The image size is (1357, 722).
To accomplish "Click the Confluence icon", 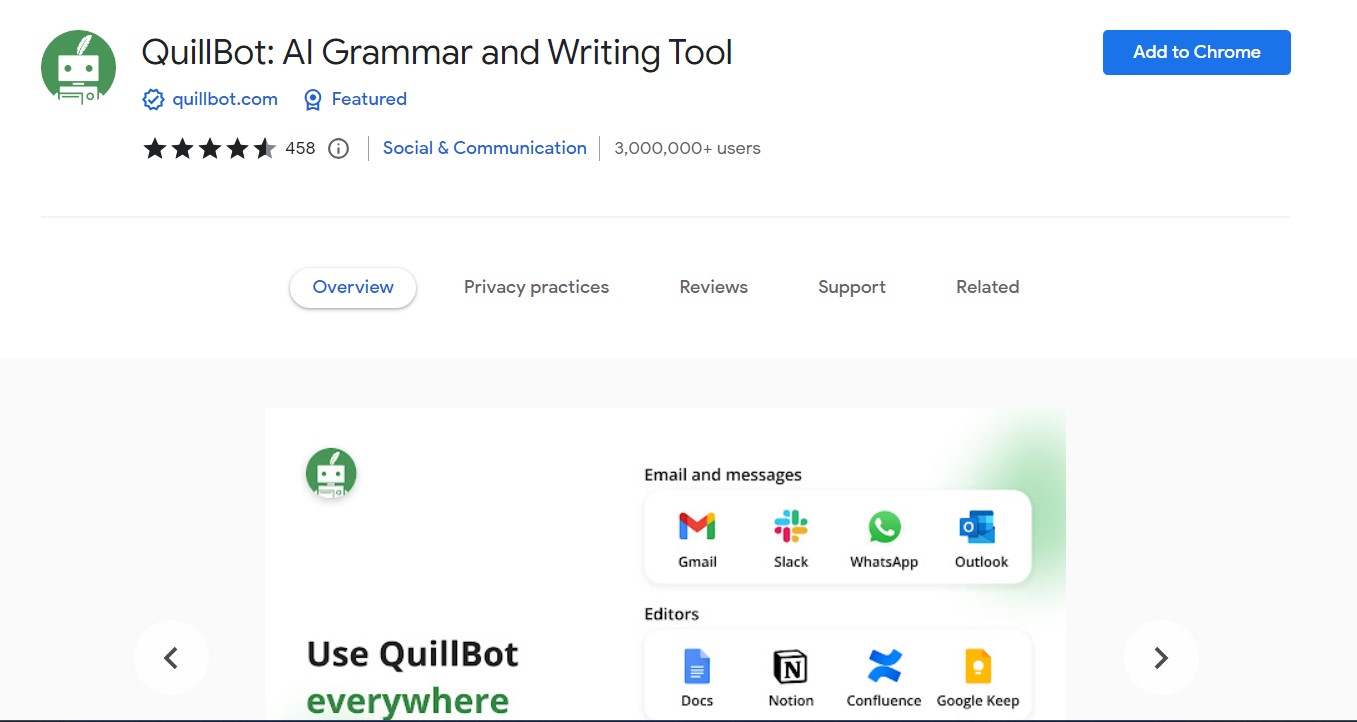I will tap(884, 666).
